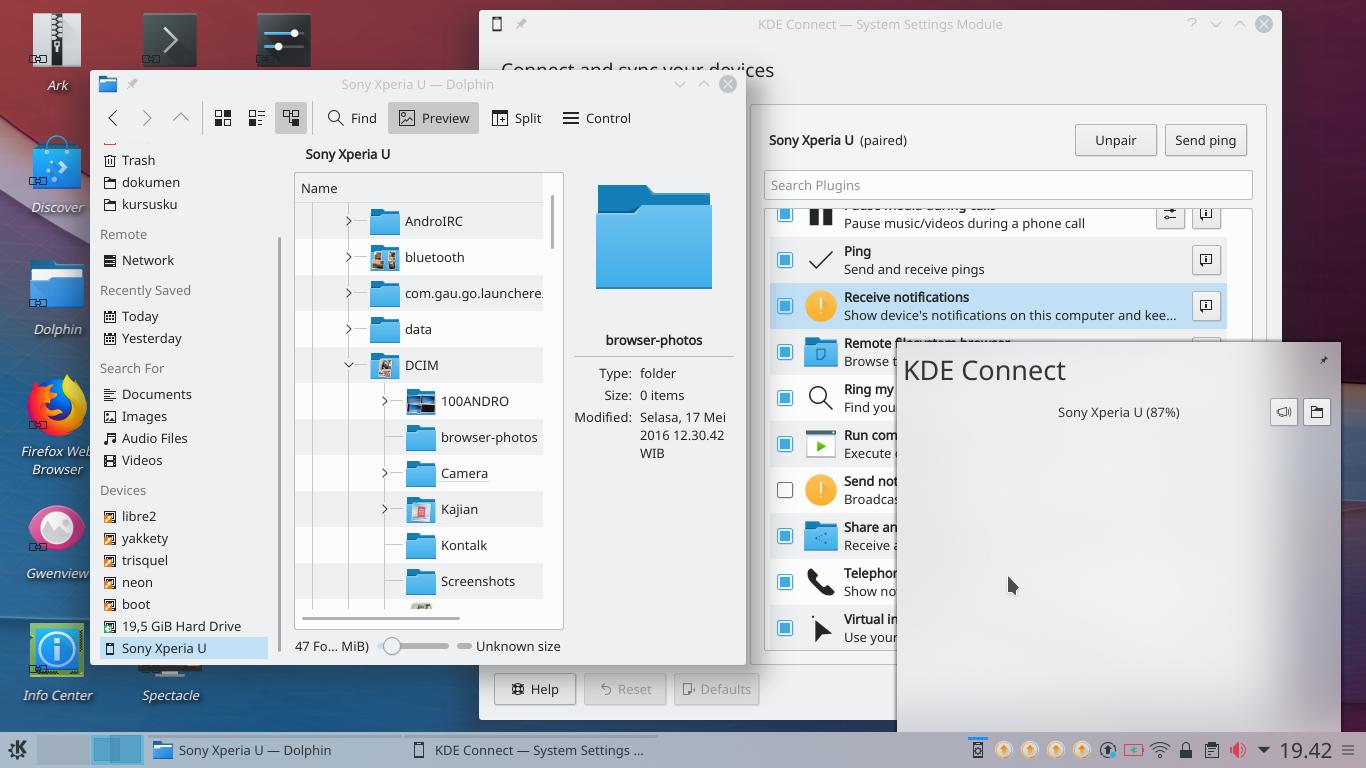This screenshot has height=768, width=1366.
Task: Open Help in KDE Connect settings
Action: [x=535, y=689]
